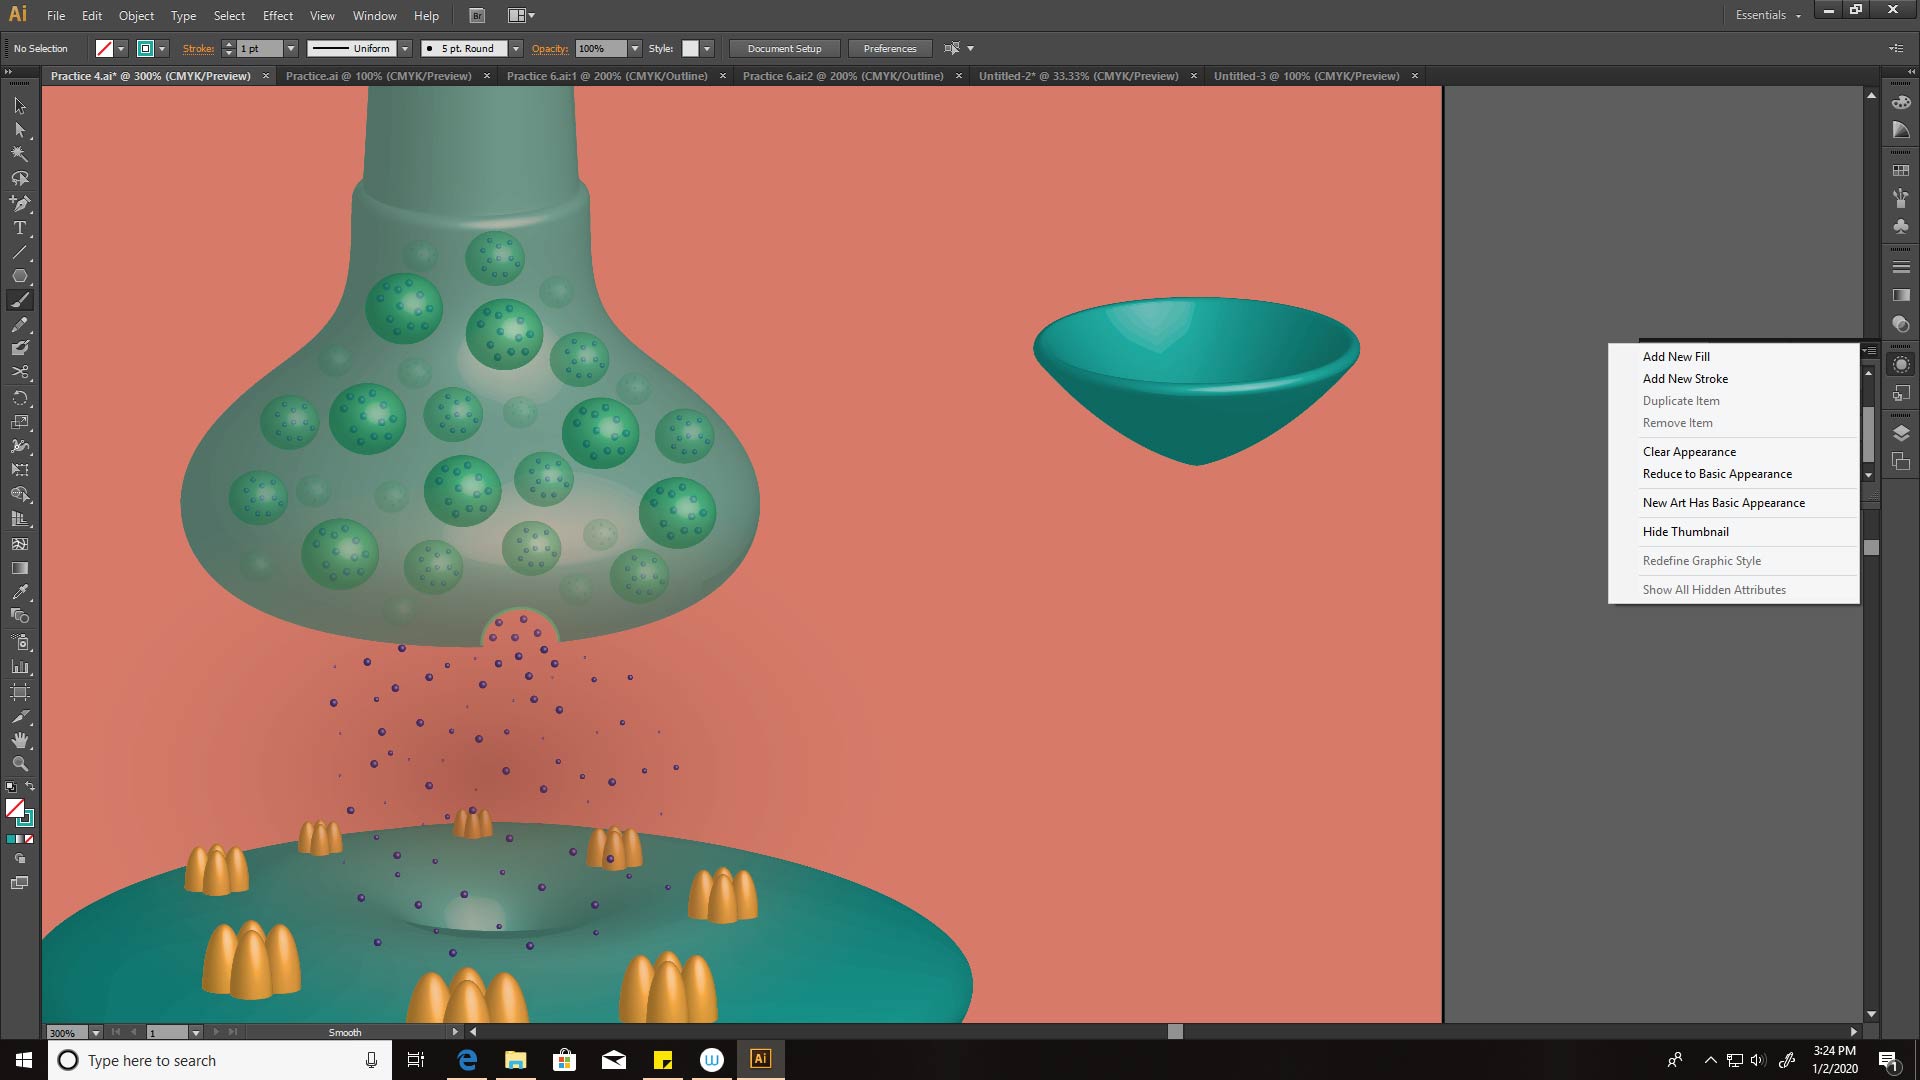Screen dimensions: 1920x1080
Task: Click the Document Setup button
Action: [784, 48]
